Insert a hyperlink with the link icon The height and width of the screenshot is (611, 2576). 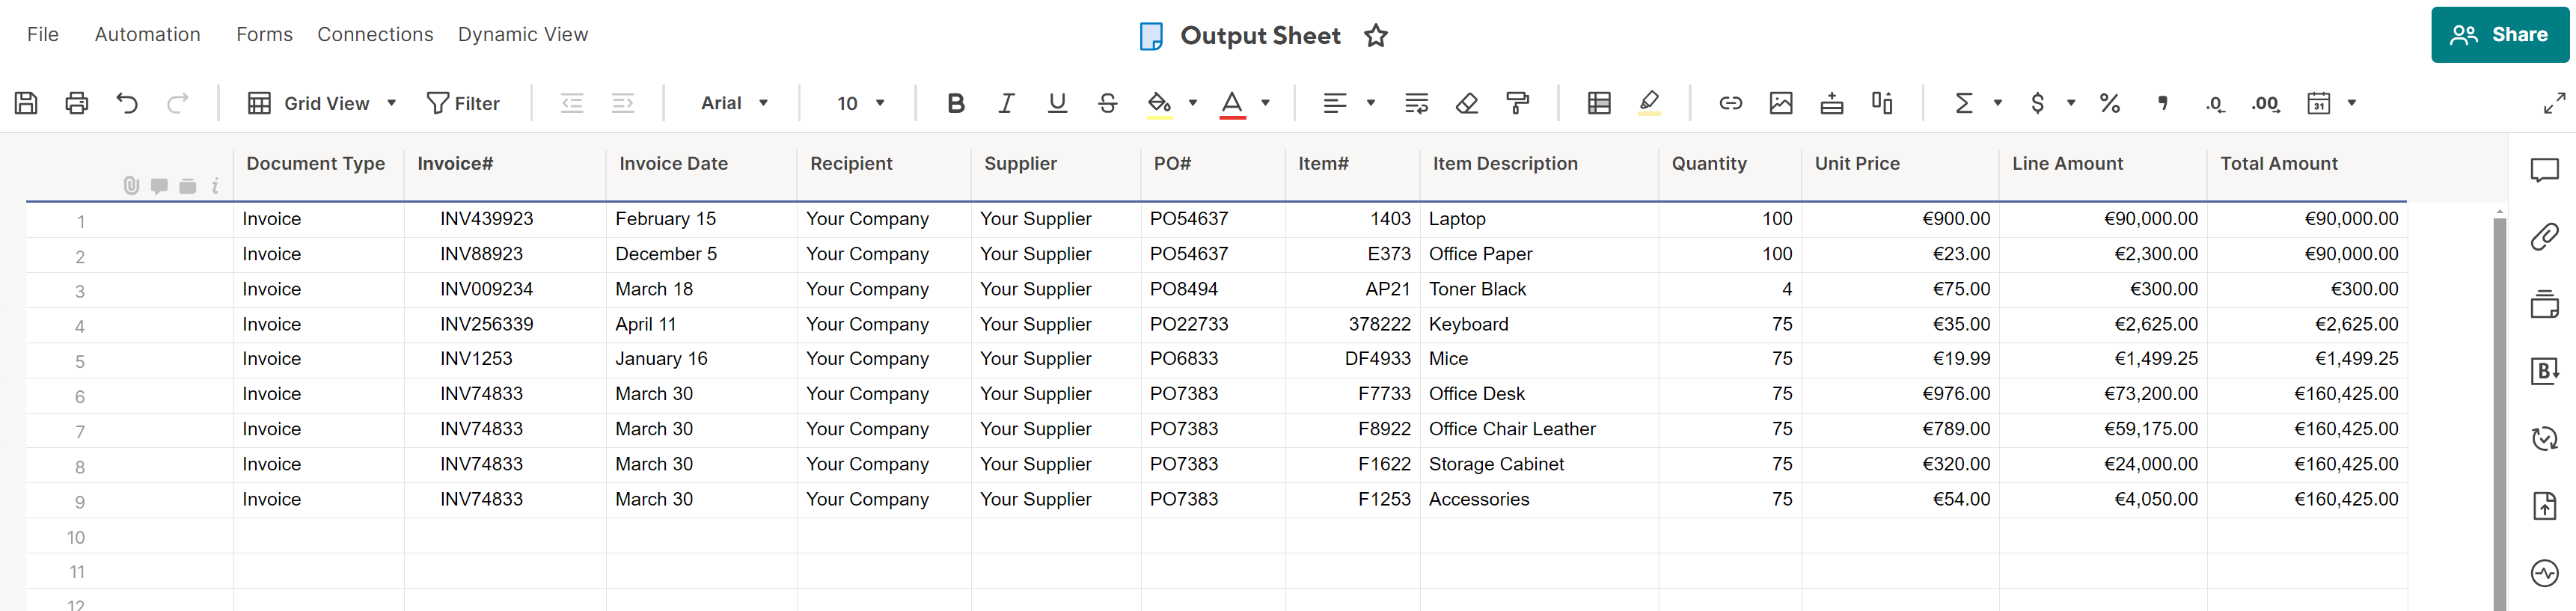[1731, 103]
